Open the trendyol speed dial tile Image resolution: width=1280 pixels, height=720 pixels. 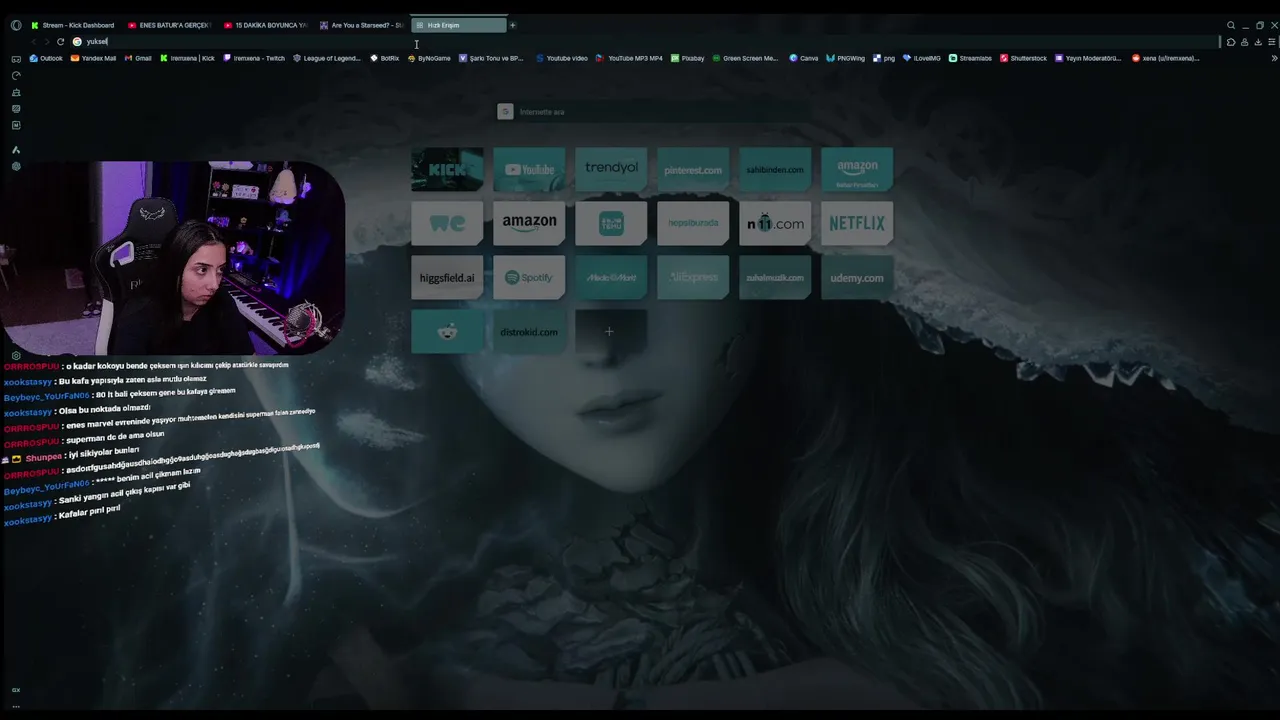[611, 169]
